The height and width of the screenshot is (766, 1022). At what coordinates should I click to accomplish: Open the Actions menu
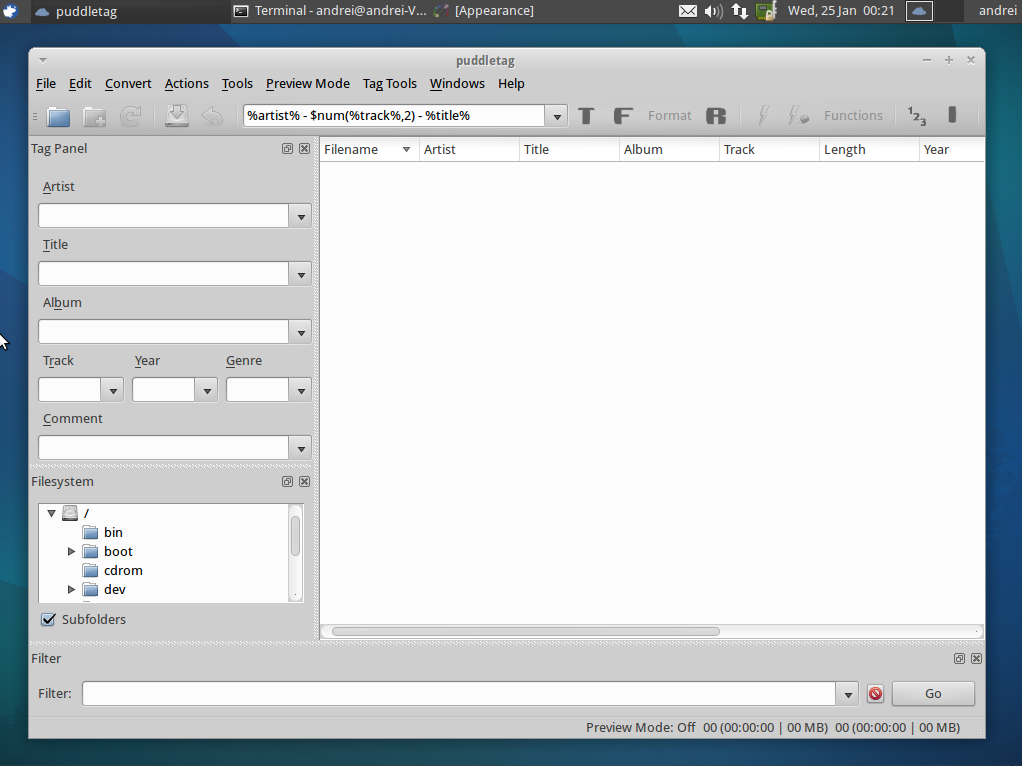tap(186, 83)
